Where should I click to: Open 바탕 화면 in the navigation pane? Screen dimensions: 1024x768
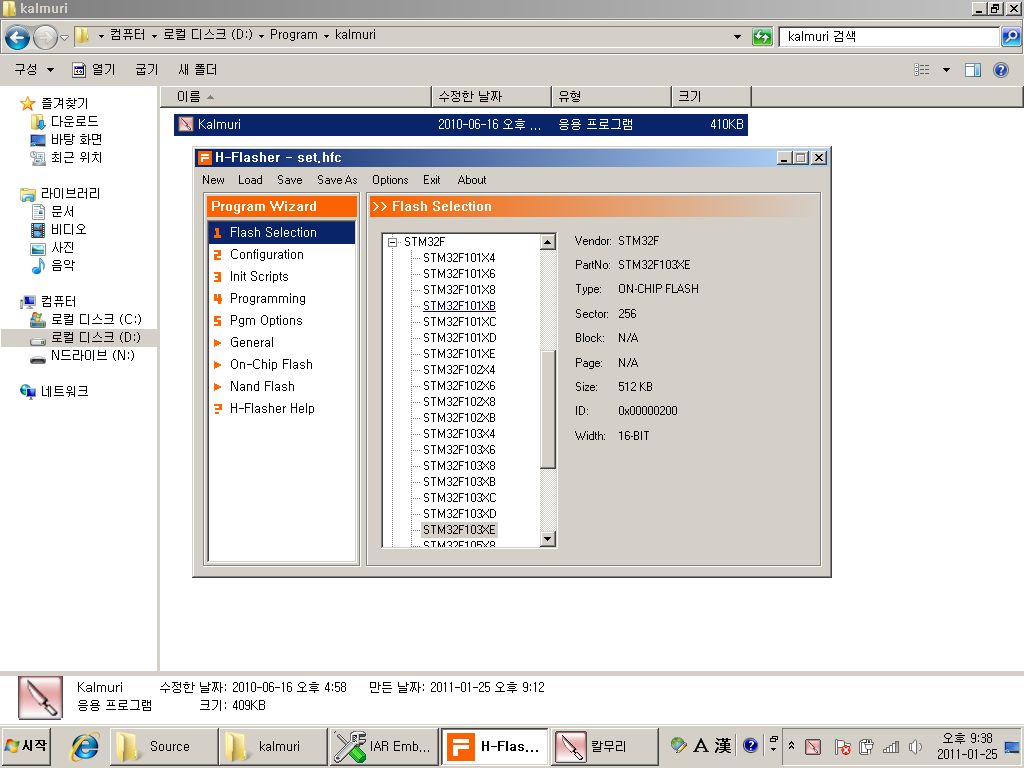[76, 139]
